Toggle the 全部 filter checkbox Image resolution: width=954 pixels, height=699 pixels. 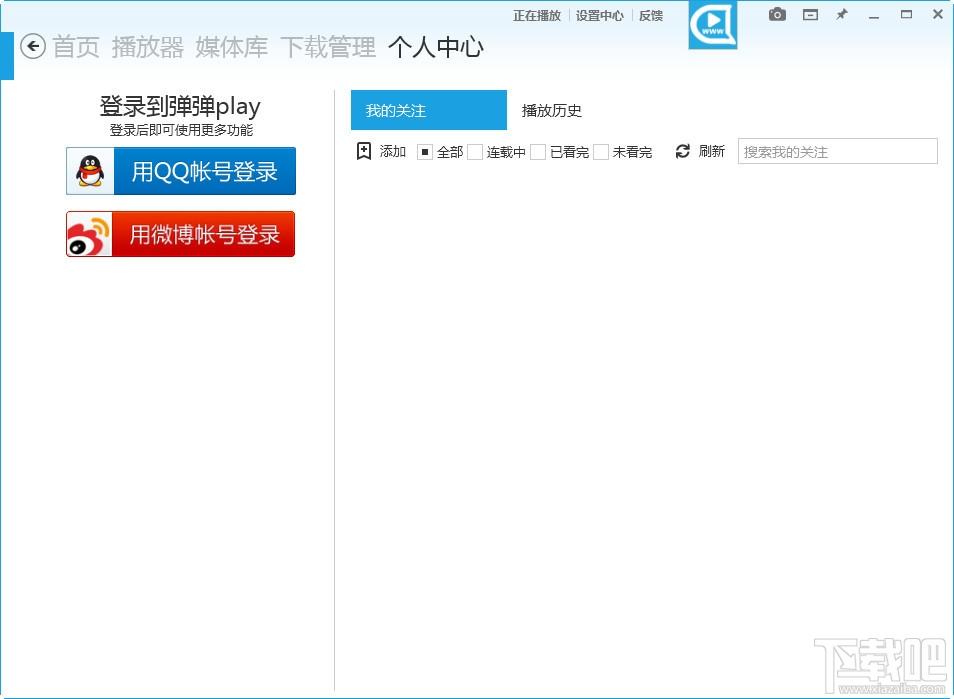(x=425, y=152)
